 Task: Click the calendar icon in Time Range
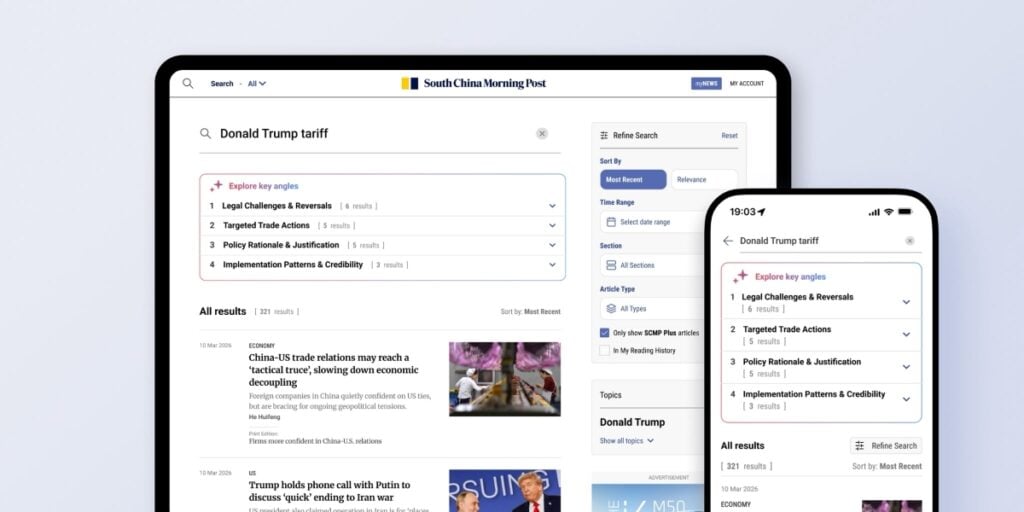(x=611, y=222)
